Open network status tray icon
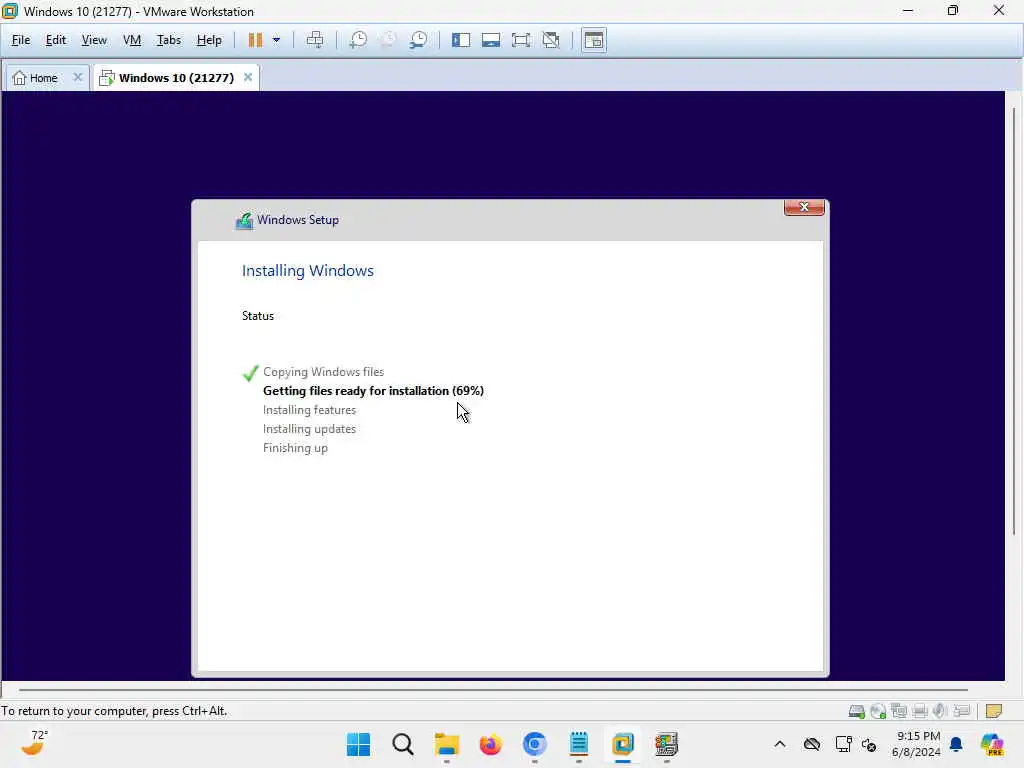 (843, 744)
